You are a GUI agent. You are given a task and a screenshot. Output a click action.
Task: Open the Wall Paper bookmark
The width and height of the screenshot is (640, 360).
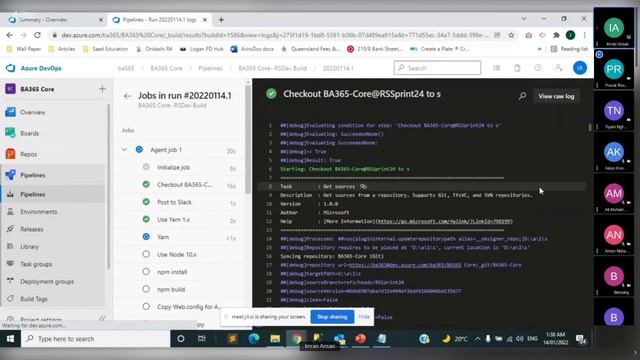pos(24,49)
